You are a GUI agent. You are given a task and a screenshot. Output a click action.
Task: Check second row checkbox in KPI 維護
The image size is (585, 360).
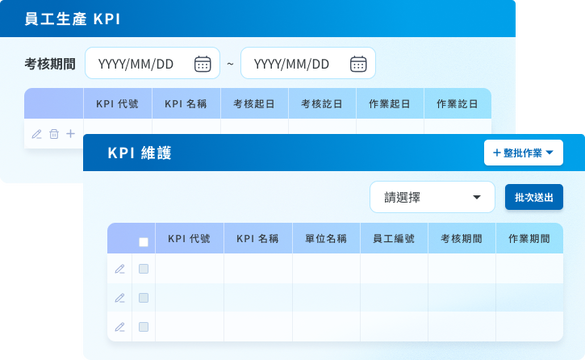[x=144, y=298]
